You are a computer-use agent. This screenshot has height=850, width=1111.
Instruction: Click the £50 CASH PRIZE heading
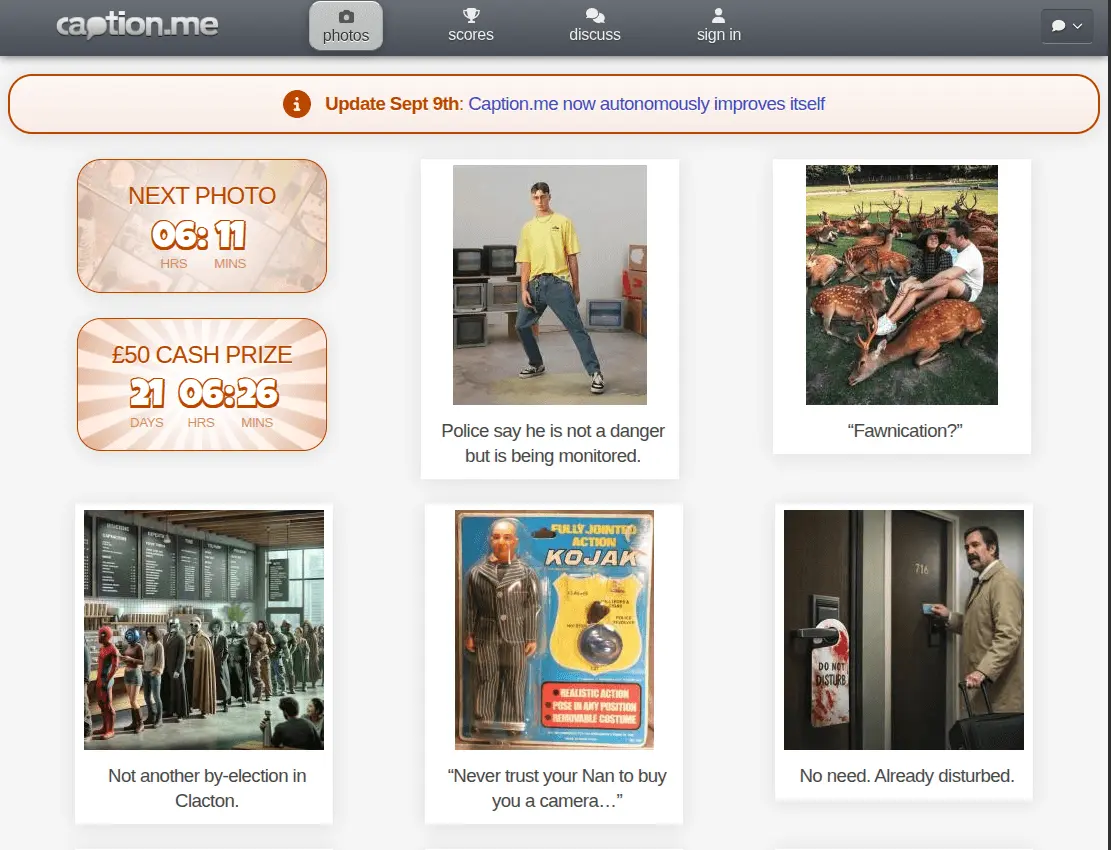(x=202, y=354)
